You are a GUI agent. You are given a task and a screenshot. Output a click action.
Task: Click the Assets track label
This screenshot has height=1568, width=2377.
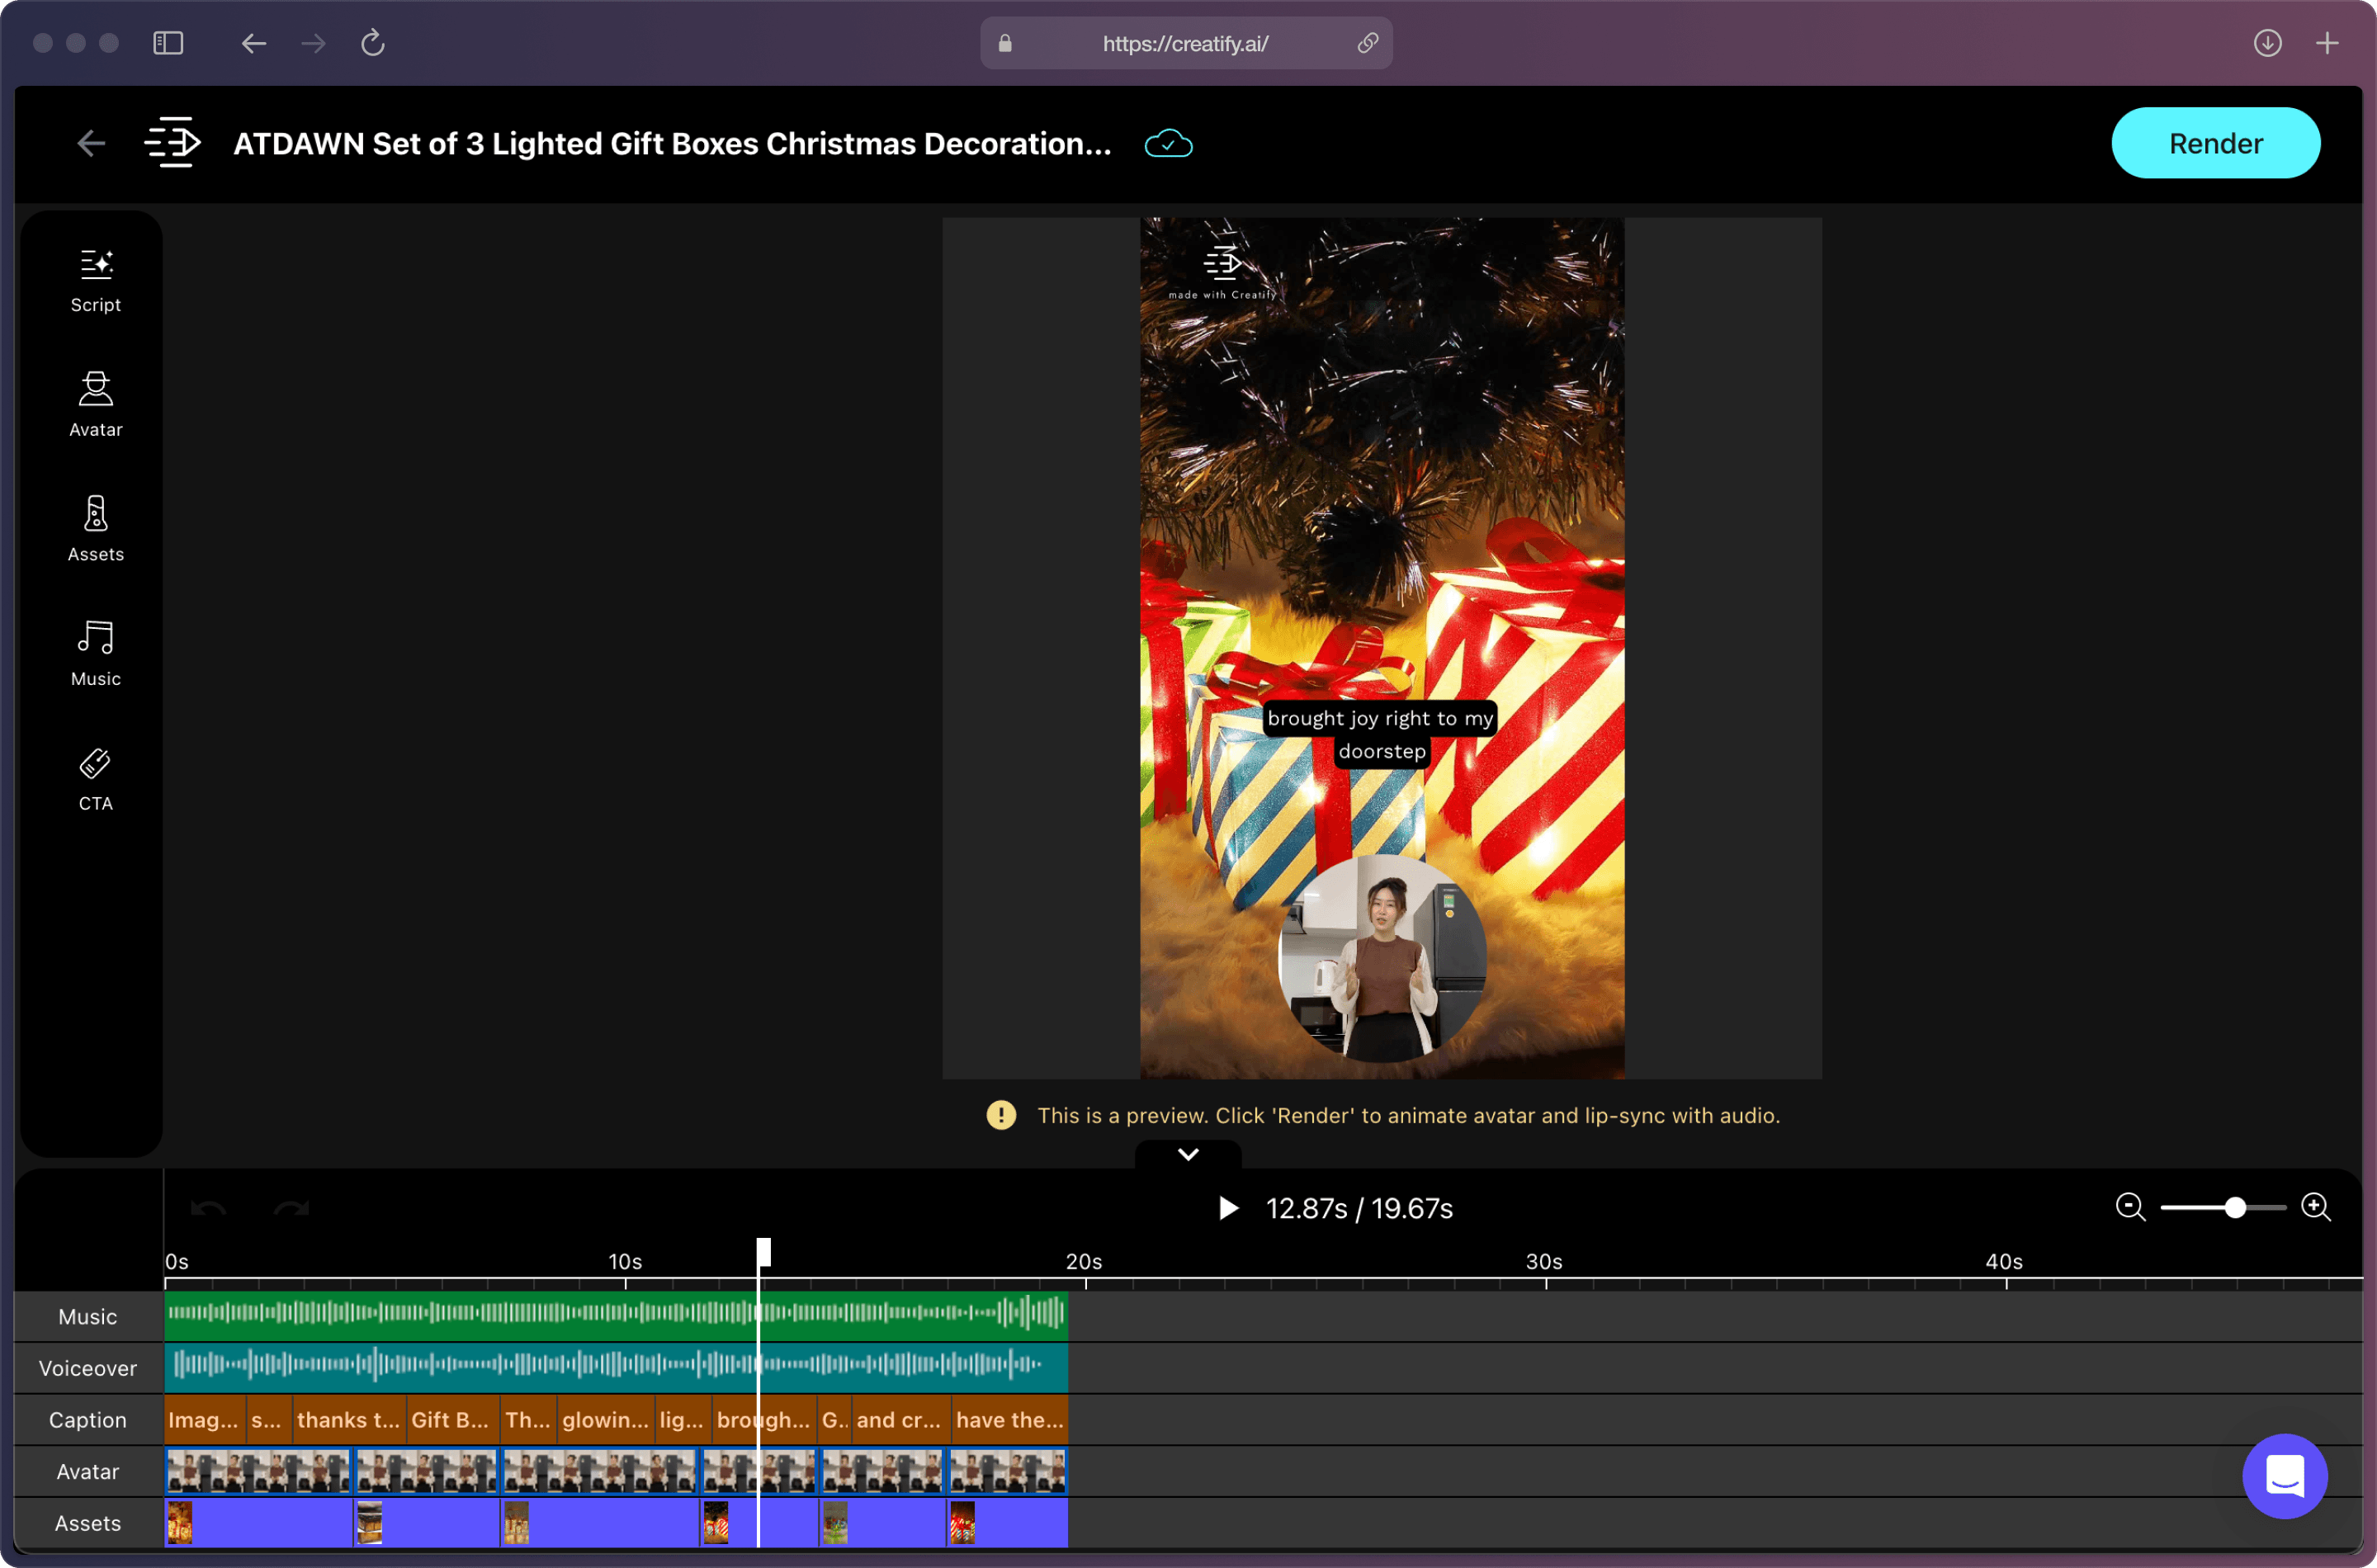click(88, 1523)
